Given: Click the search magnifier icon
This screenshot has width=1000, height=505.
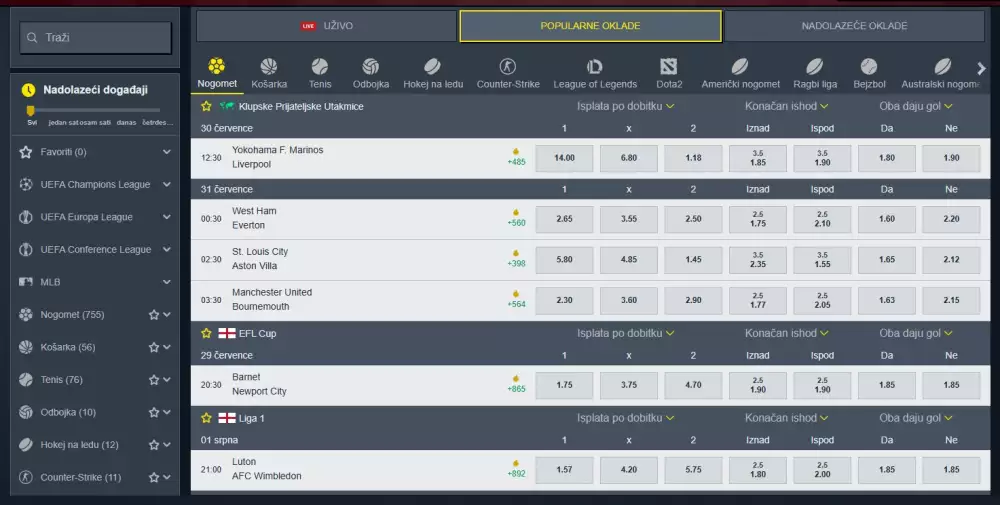Looking at the screenshot, I should (32, 38).
